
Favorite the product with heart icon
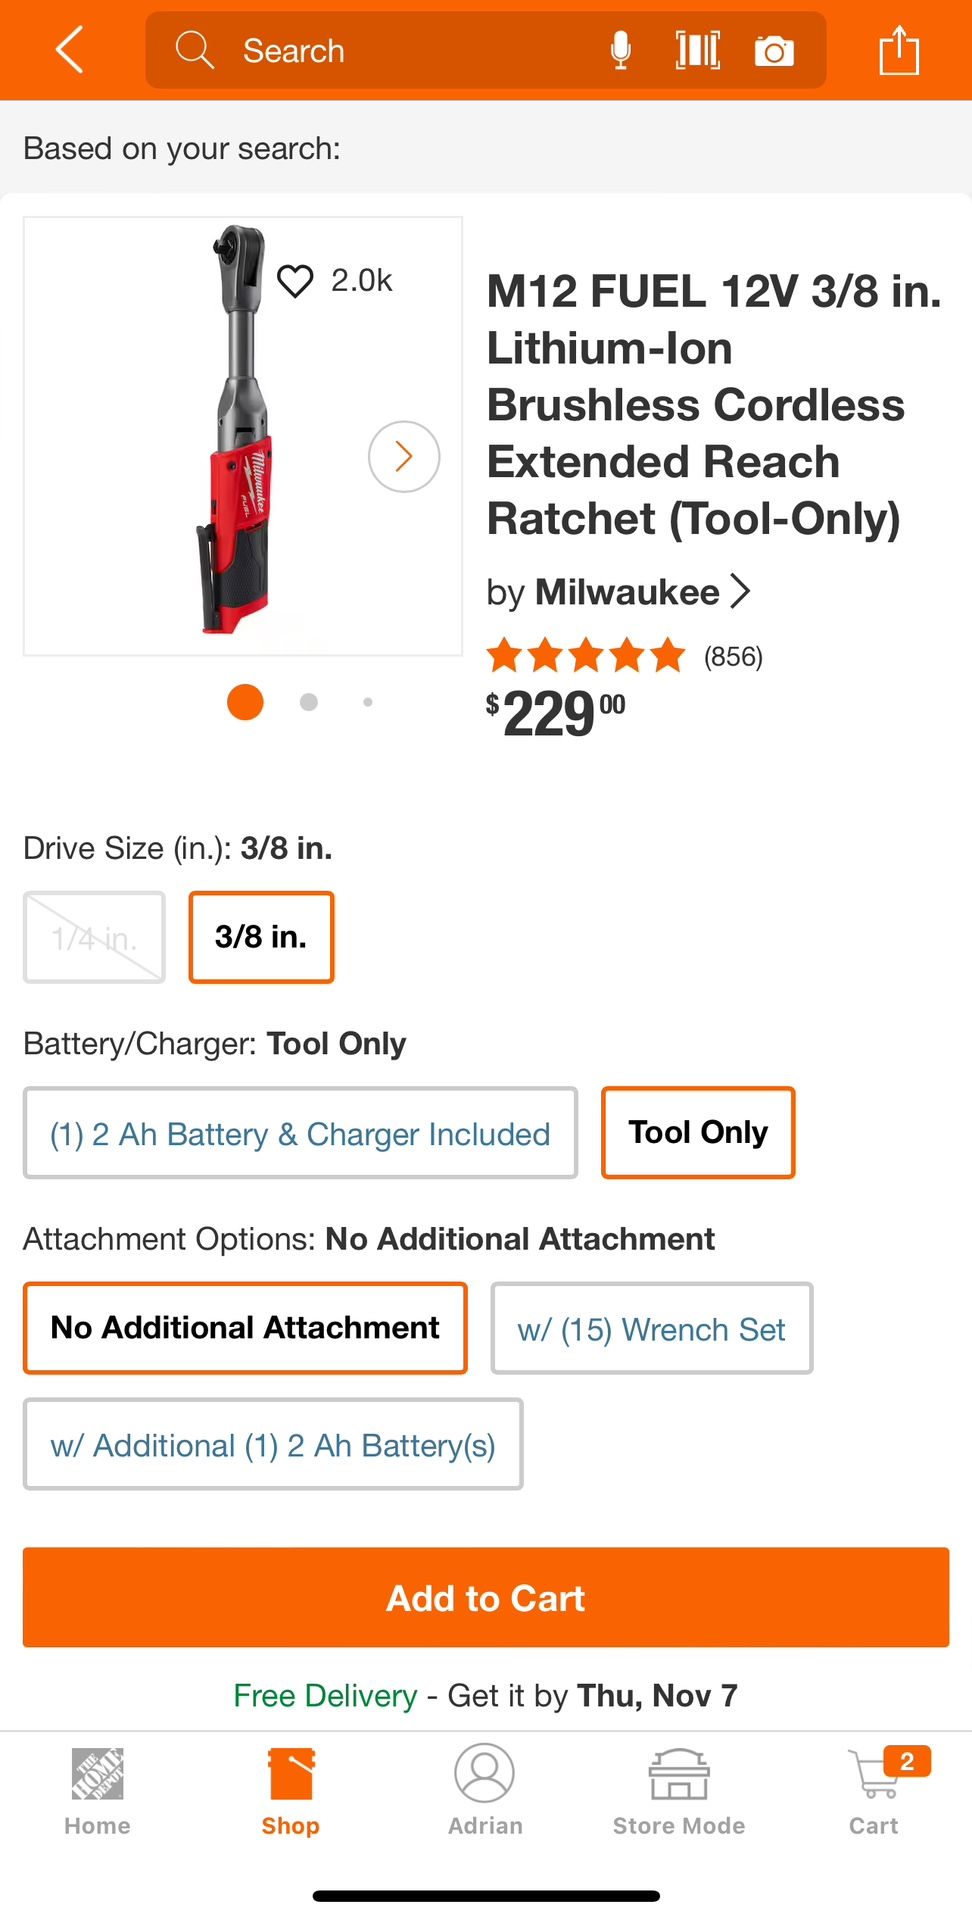click(x=295, y=281)
